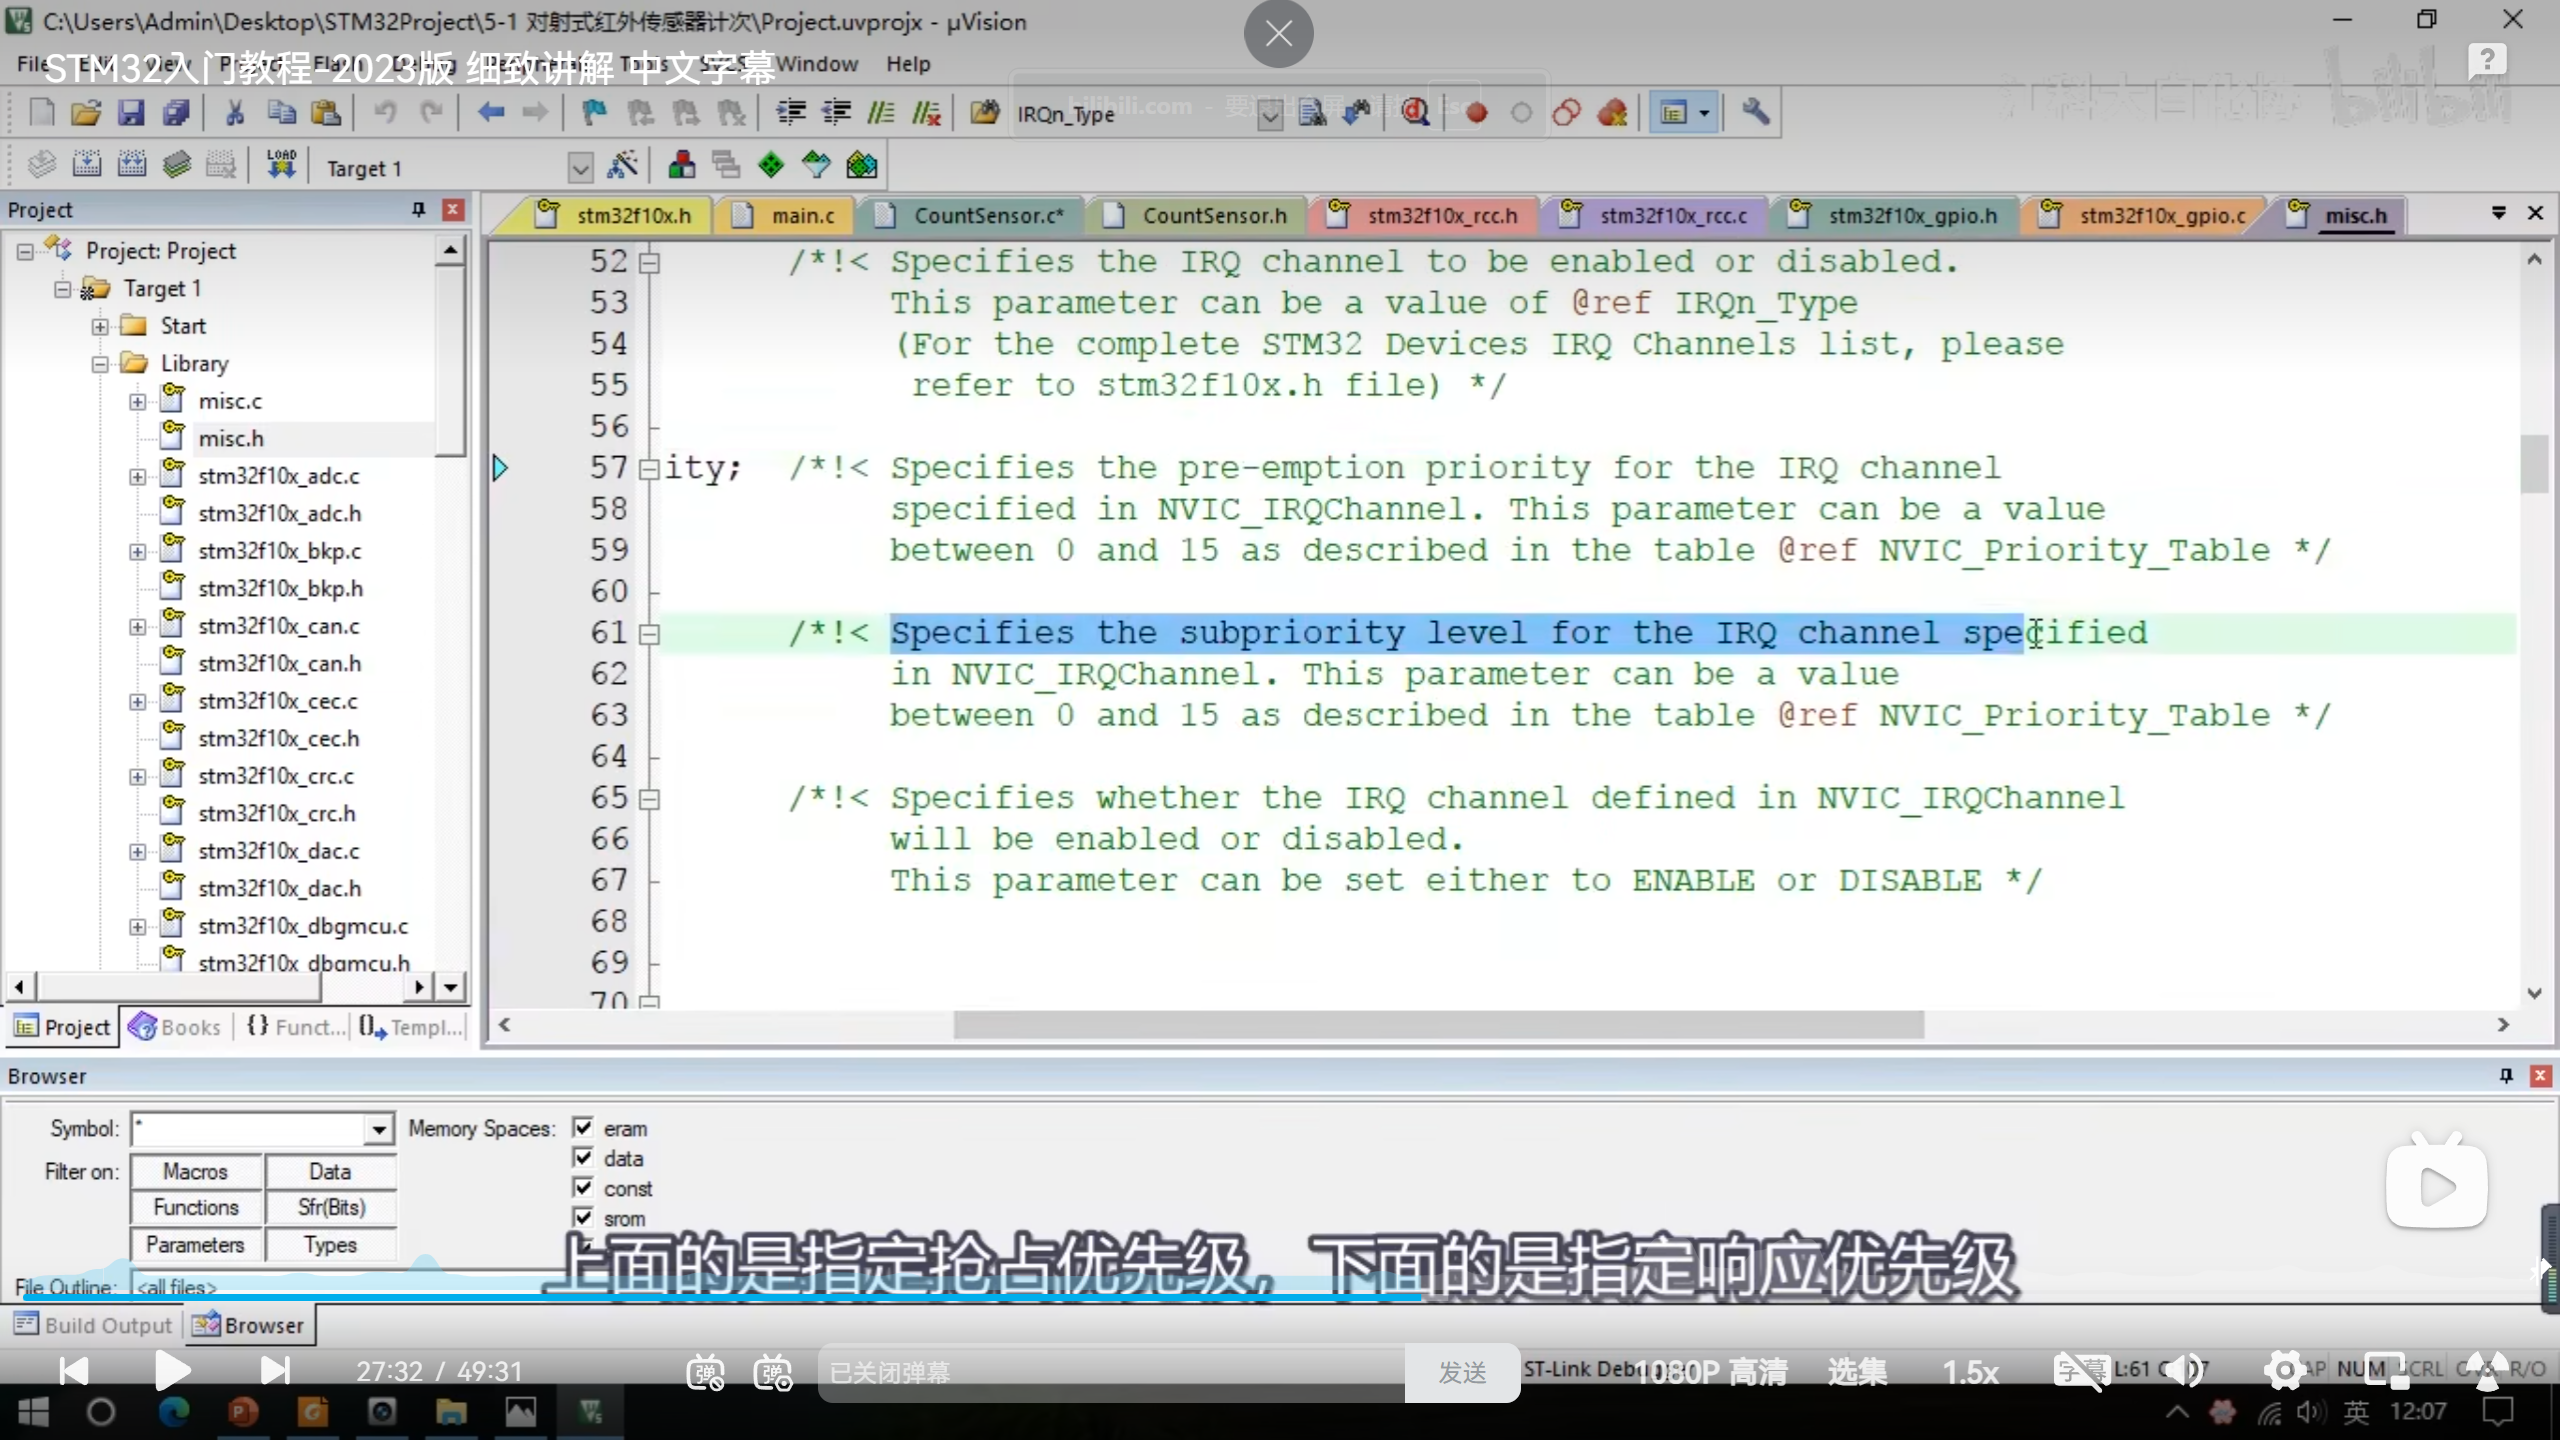Click the video progress bar

pyautogui.click(x=1280, y=1297)
